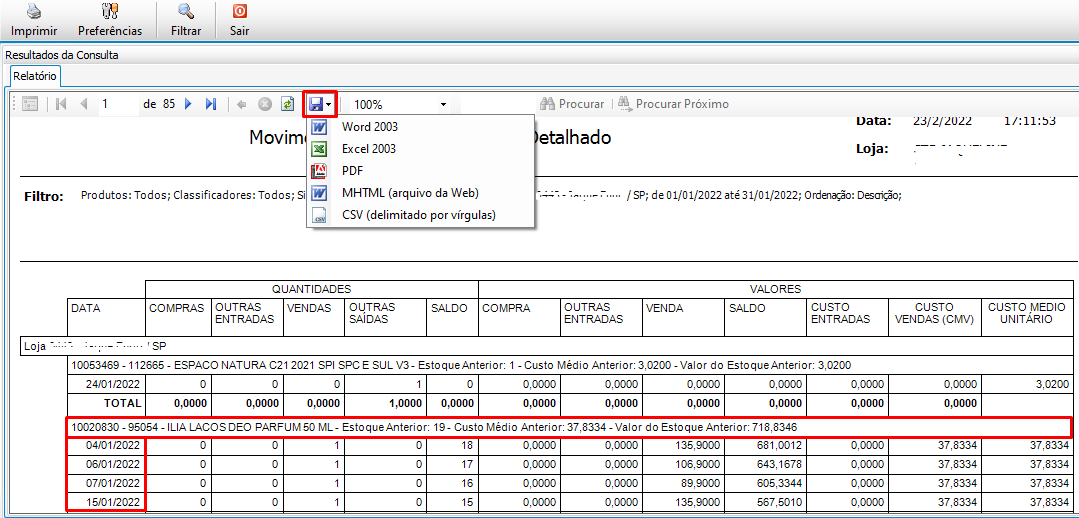The width and height of the screenshot is (1079, 518).
Task: Open the 100% zoom combo box
Action: click(x=401, y=105)
